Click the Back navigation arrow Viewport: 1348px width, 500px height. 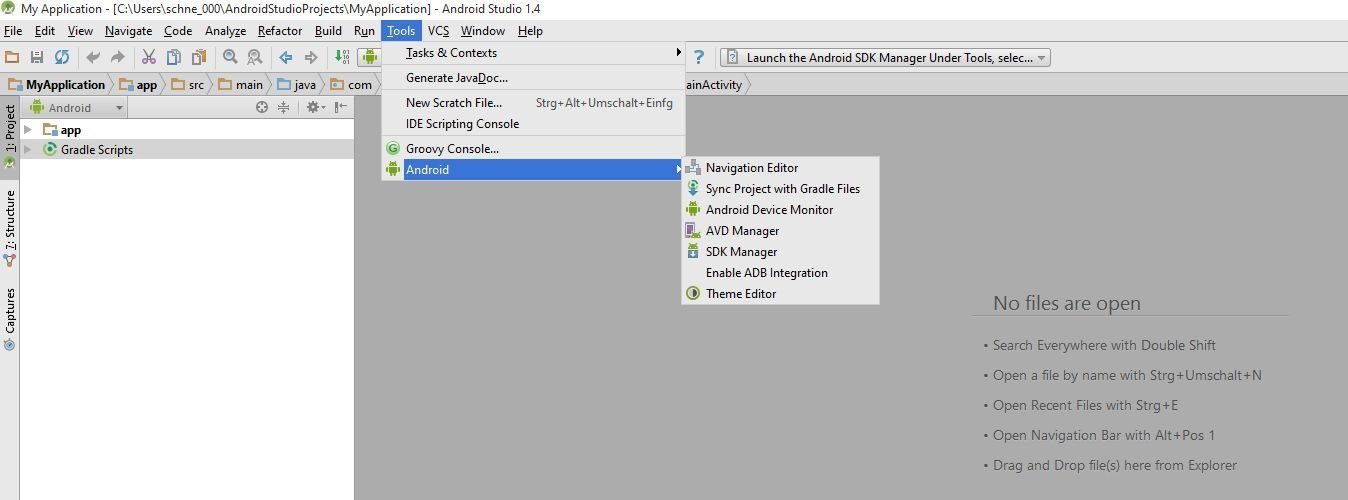click(286, 58)
